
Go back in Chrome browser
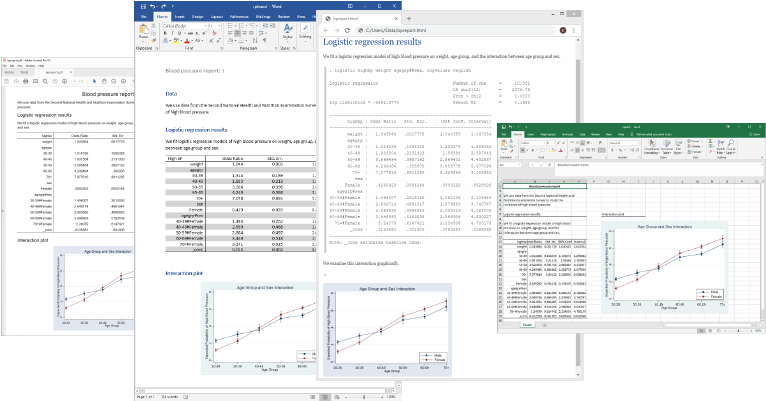(x=326, y=30)
